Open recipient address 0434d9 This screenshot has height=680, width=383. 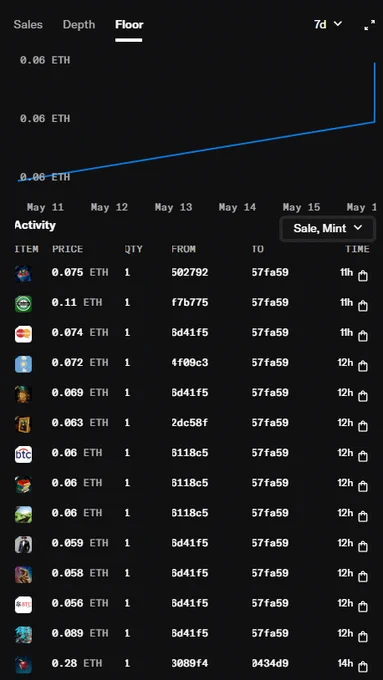[x=270, y=663]
